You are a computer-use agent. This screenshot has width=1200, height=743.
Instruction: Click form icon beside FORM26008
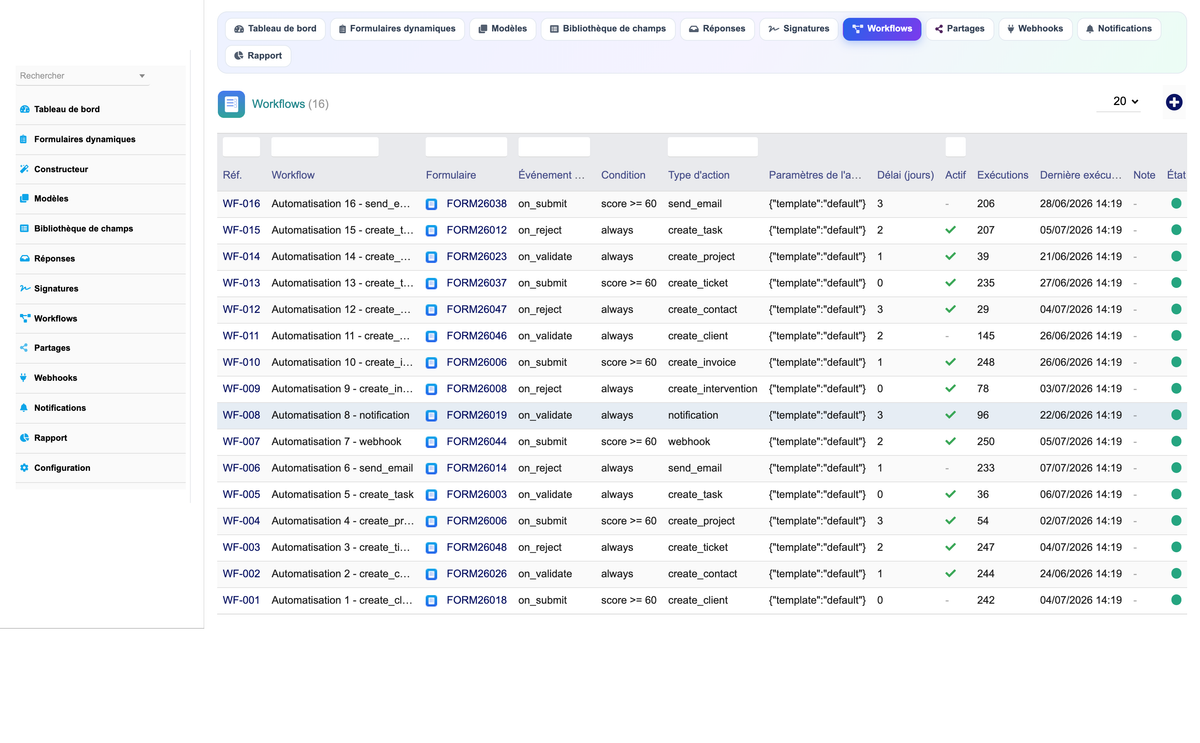[x=432, y=389]
